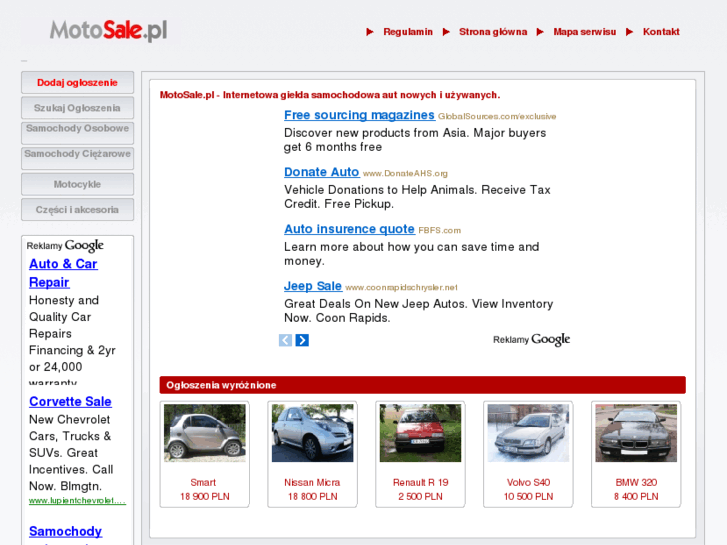Open the Volvo S40 photo
The height and width of the screenshot is (545, 727).
pyautogui.click(x=528, y=433)
